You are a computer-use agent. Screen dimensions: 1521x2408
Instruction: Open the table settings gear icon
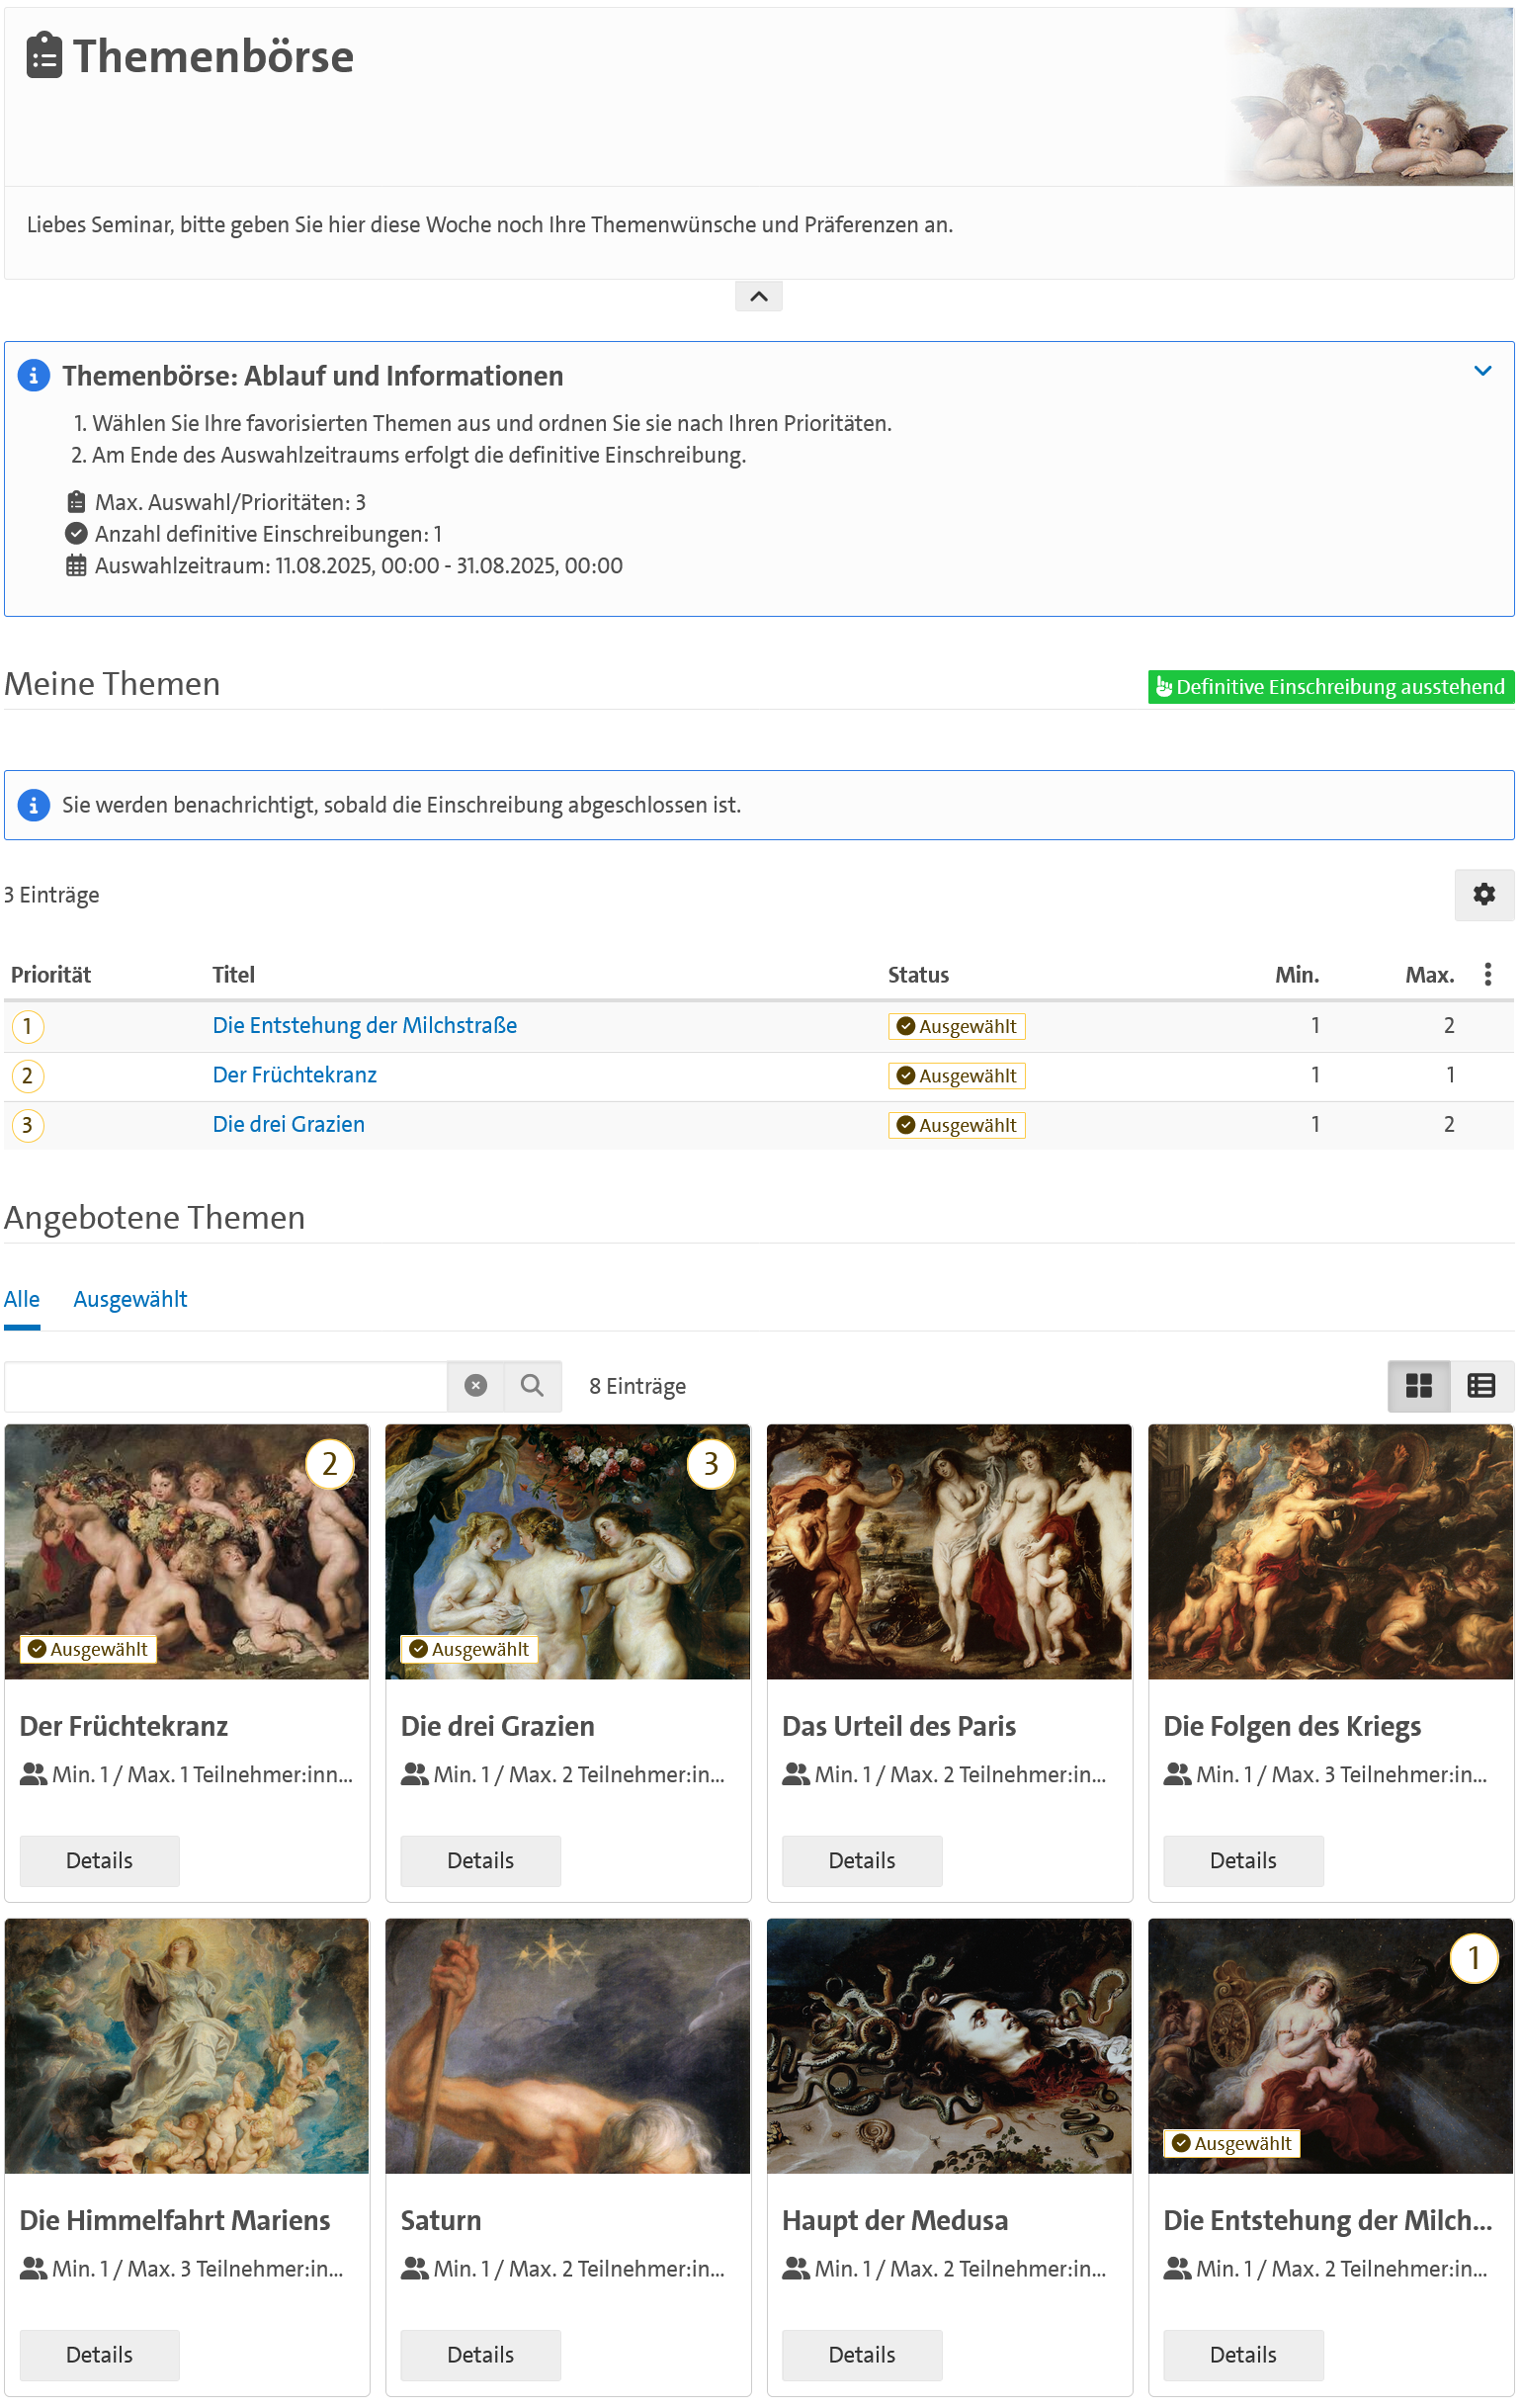pyautogui.click(x=1483, y=894)
